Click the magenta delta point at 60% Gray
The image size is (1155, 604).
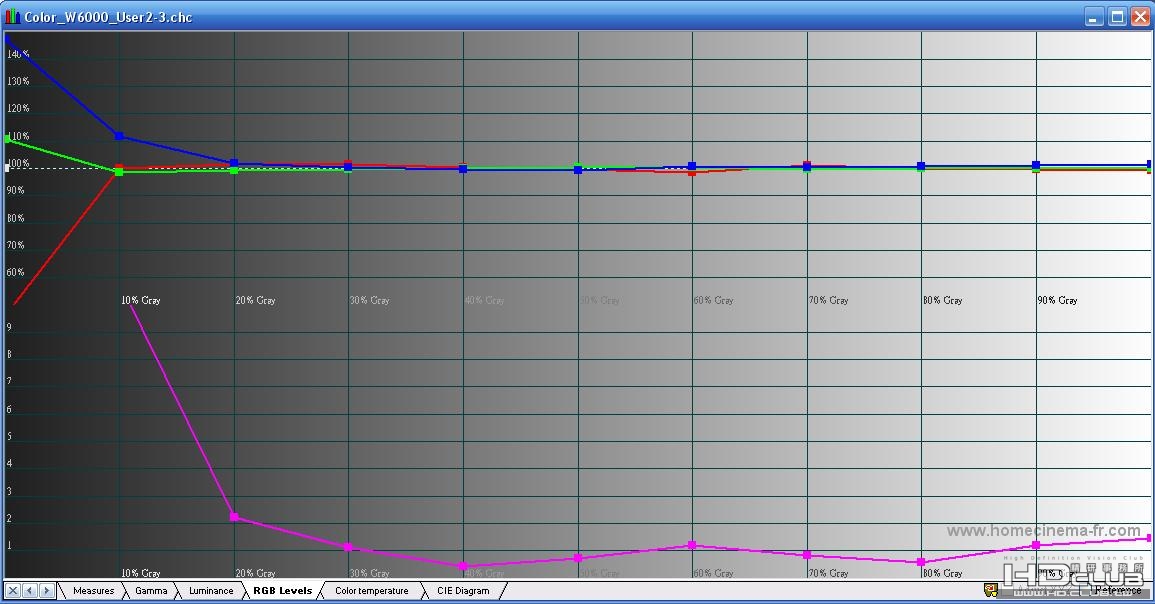click(x=692, y=545)
